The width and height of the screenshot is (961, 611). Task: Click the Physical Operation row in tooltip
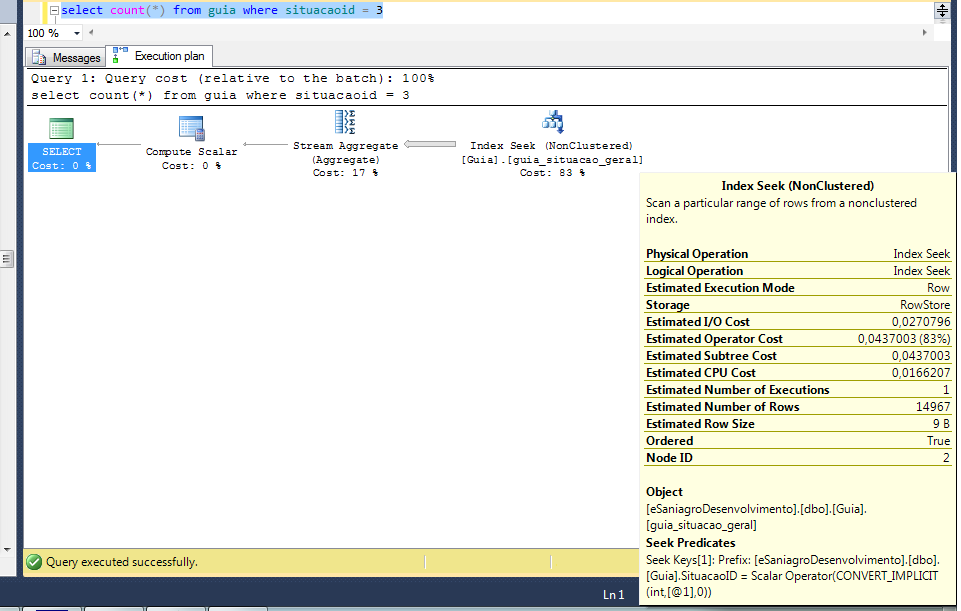click(798, 254)
